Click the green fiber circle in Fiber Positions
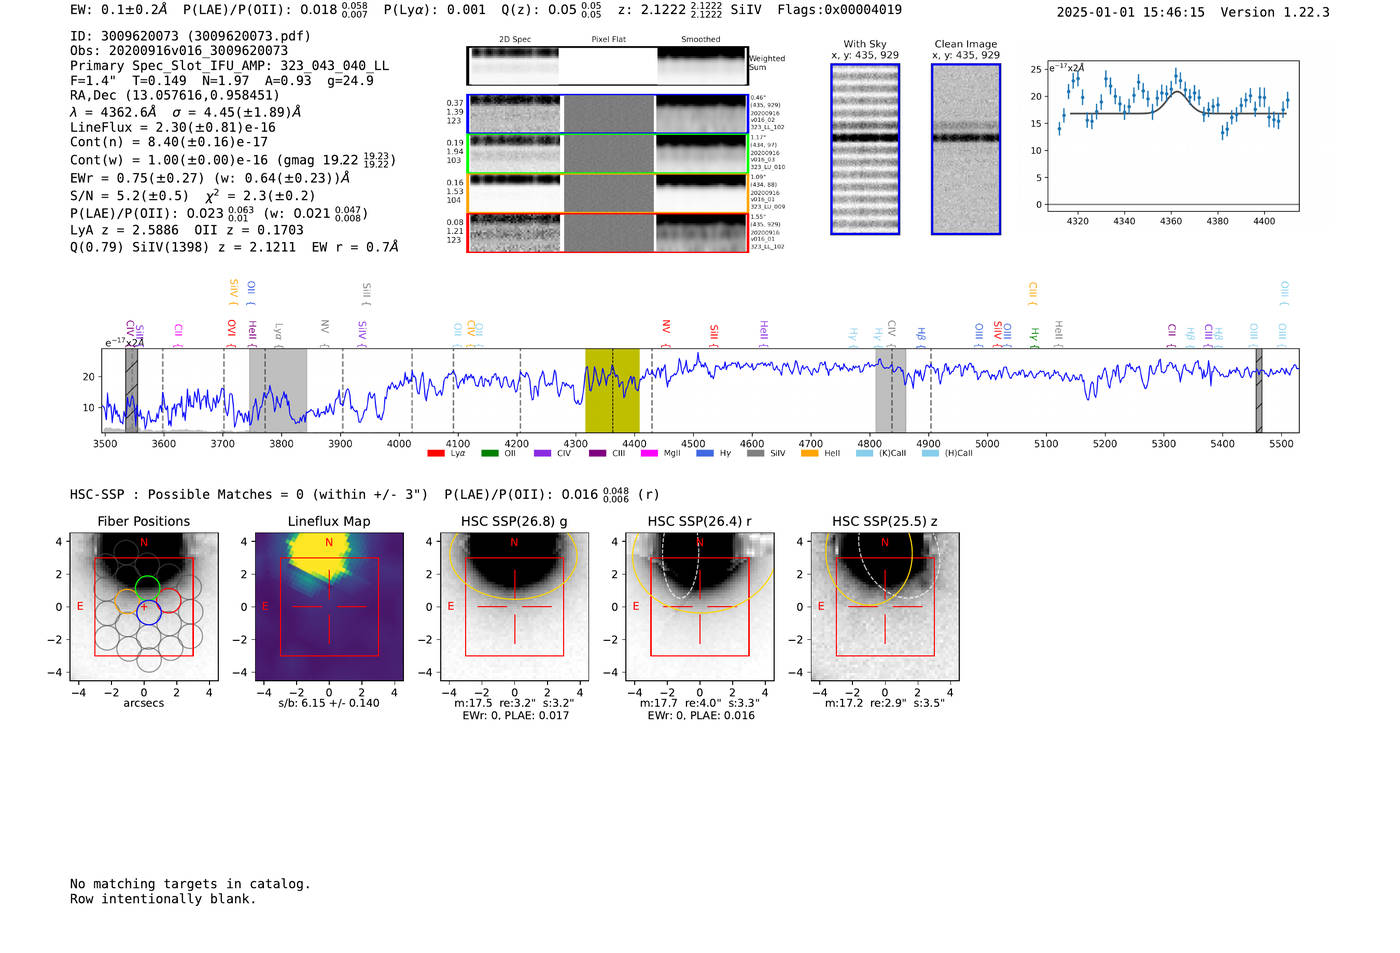This screenshot has width=1400, height=953. (x=147, y=588)
